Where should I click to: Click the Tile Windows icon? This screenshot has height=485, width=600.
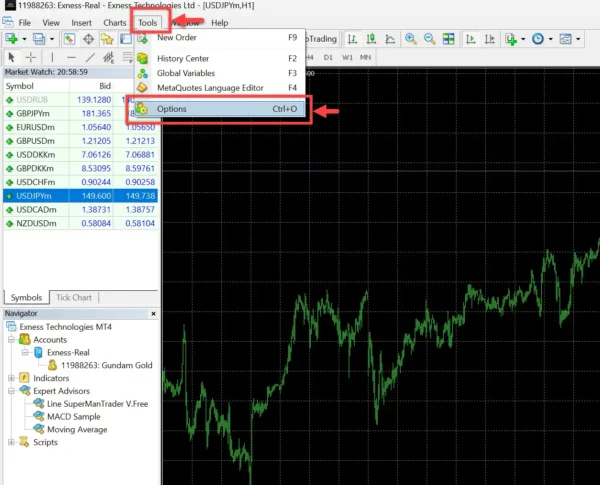448,39
